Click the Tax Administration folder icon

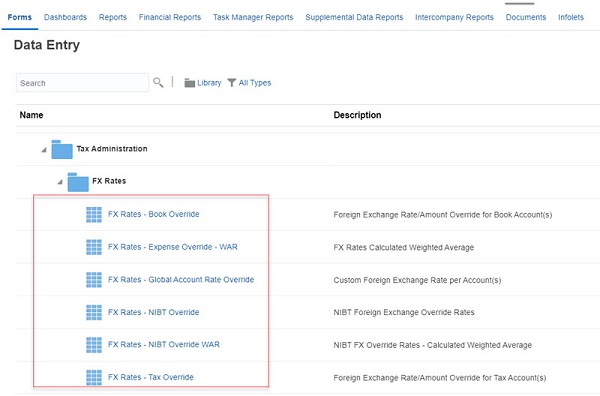tap(62, 149)
